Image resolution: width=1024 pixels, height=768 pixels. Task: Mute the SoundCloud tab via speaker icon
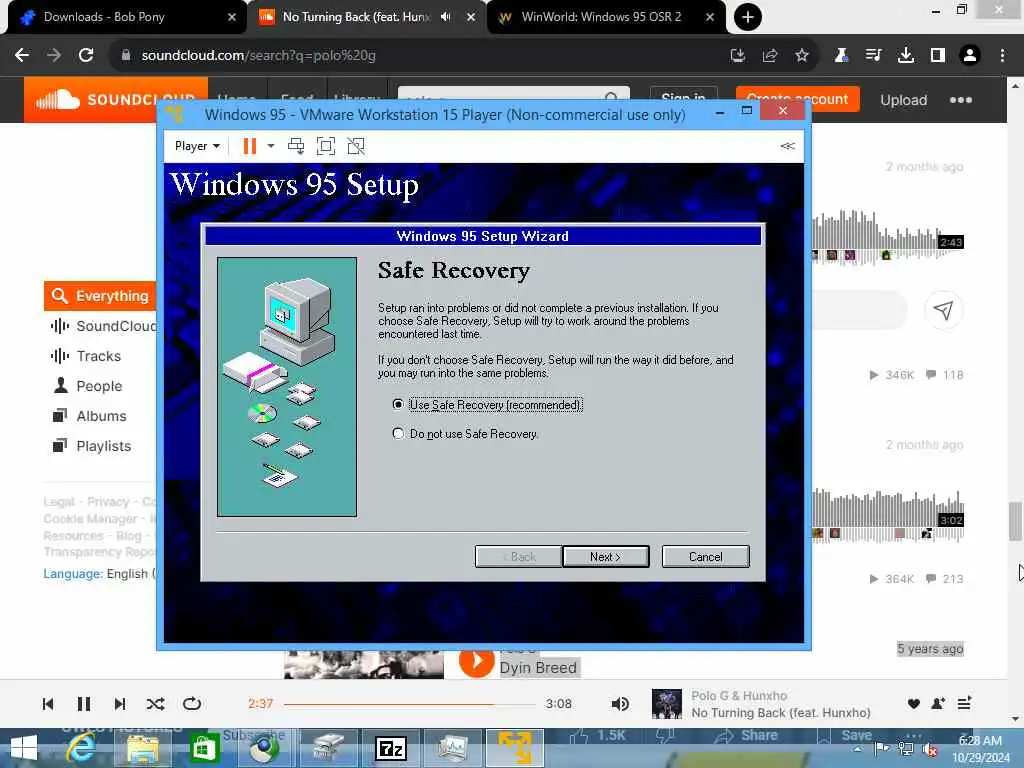pos(445,17)
